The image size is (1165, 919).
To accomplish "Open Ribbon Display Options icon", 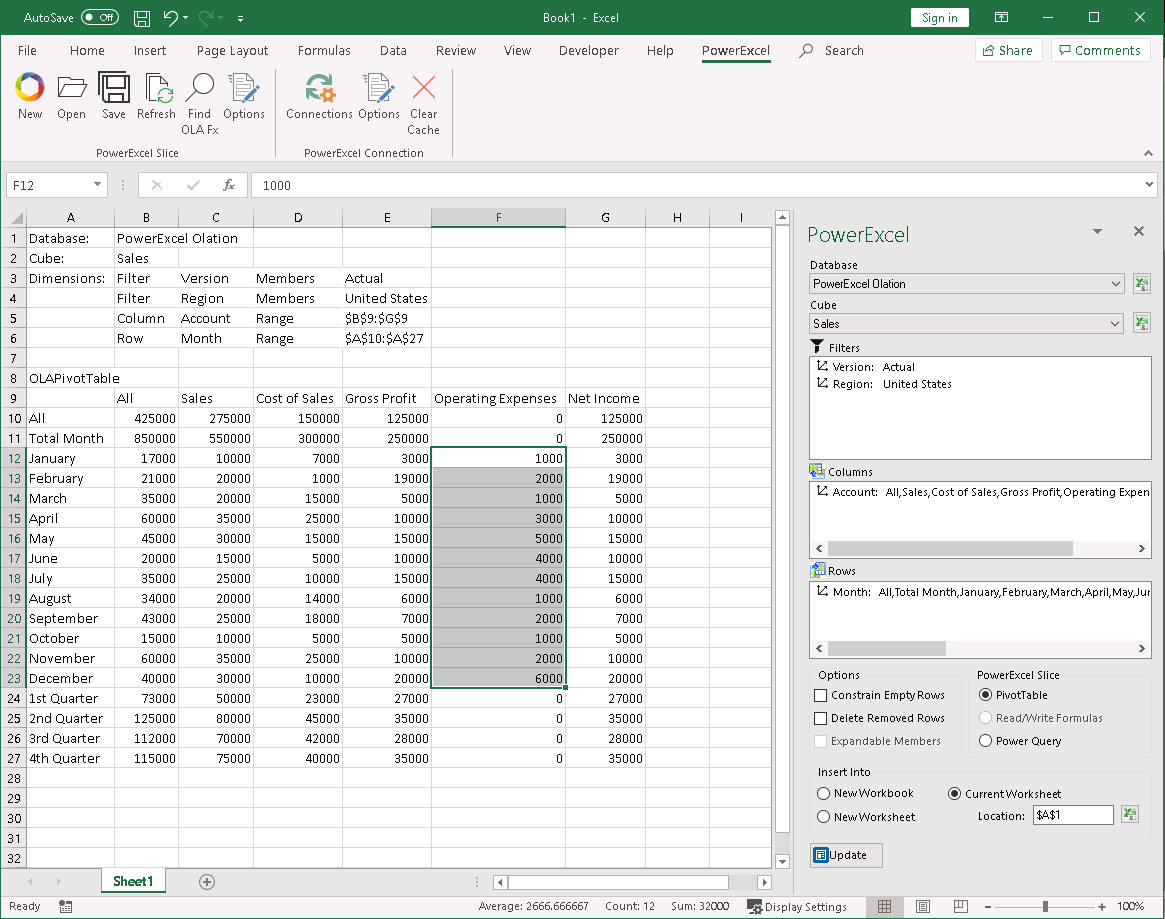I will pos(1002,17).
